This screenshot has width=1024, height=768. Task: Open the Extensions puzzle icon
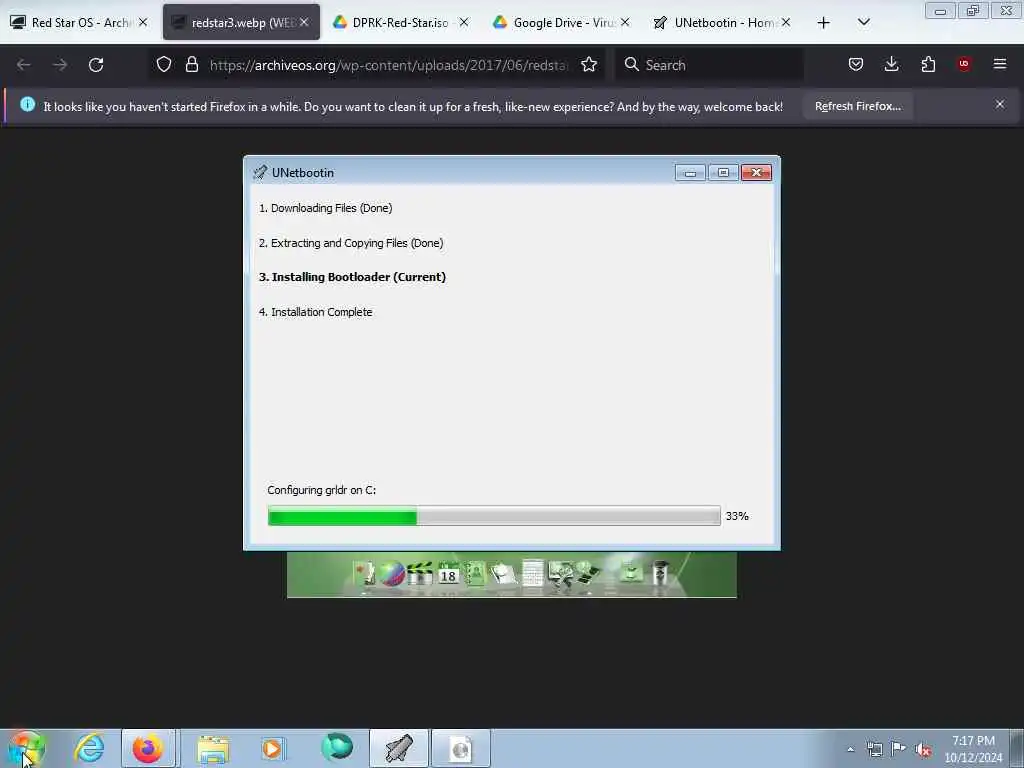[x=928, y=64]
